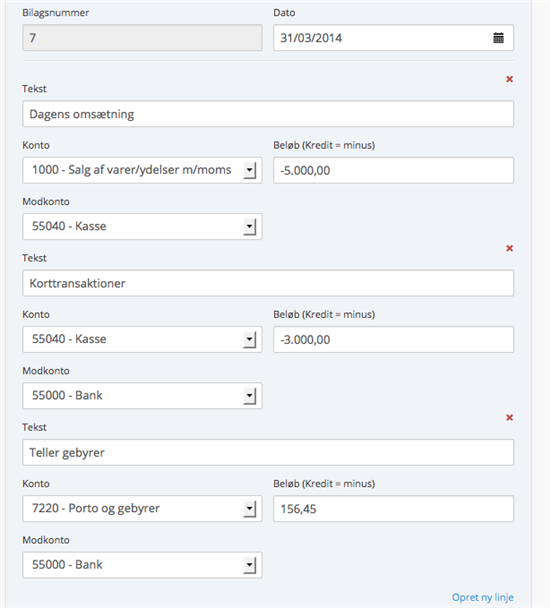The width and height of the screenshot is (550, 608).
Task: Select the Korttransaktioner text field
Action: click(x=268, y=283)
